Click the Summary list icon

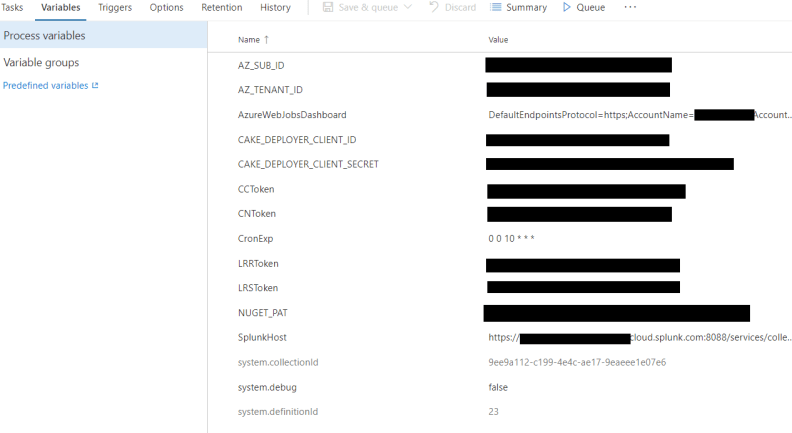(x=496, y=7)
